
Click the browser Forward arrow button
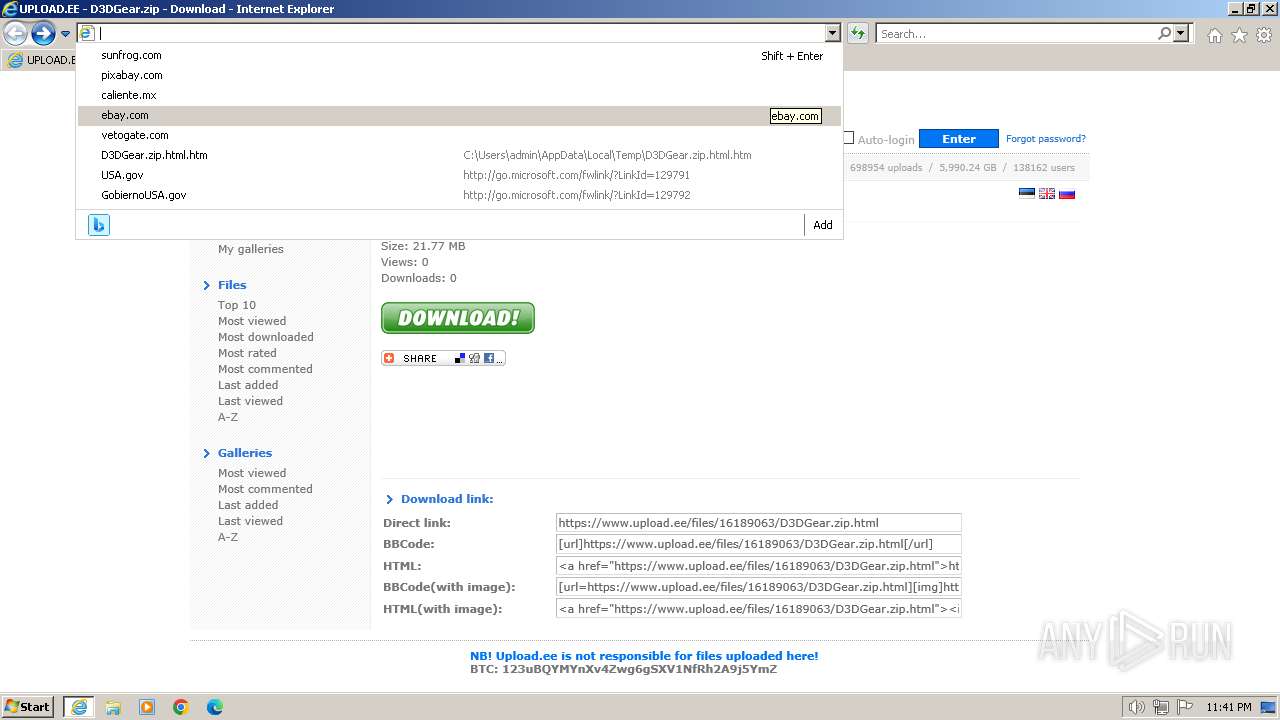click(x=43, y=34)
